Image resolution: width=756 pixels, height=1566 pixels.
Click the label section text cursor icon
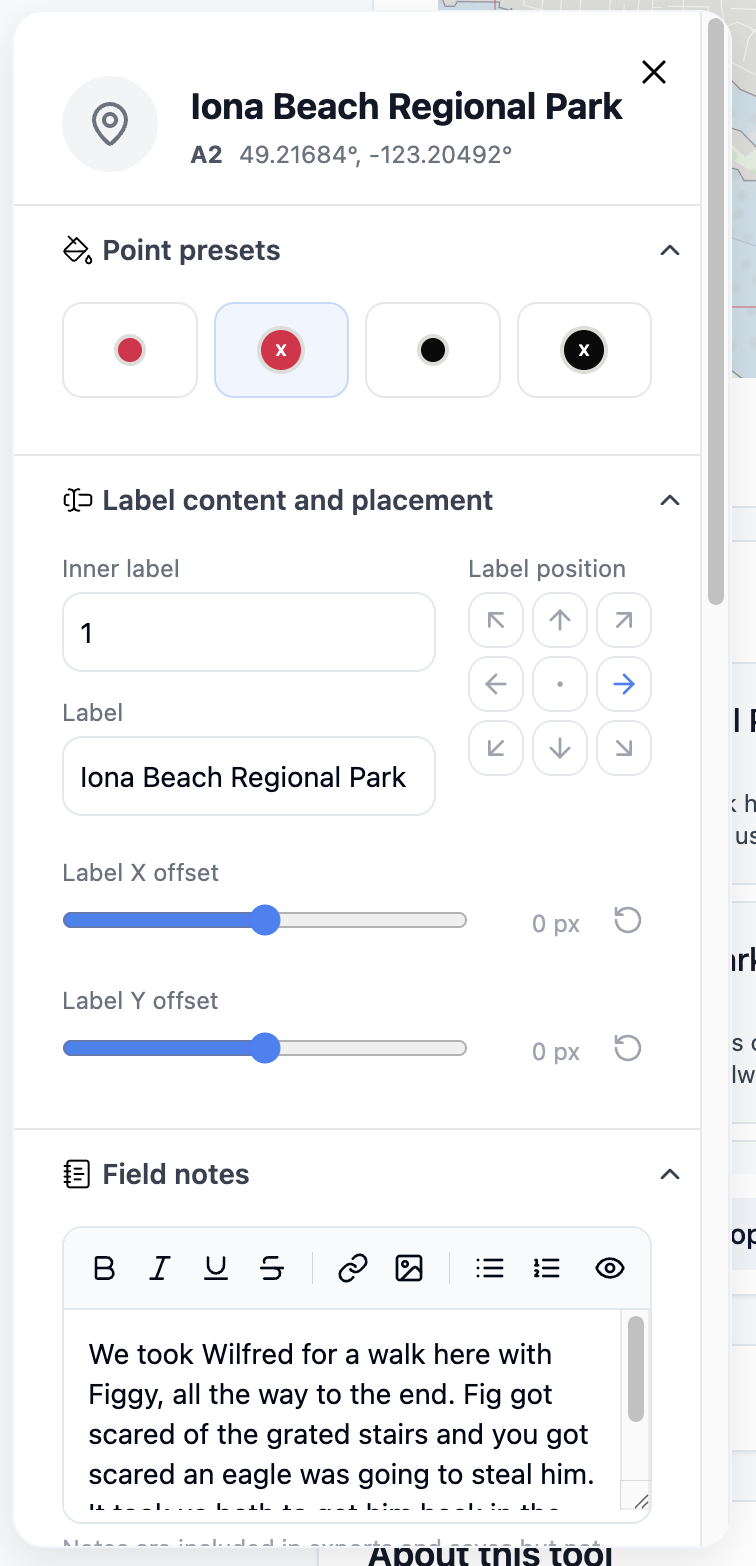(77, 500)
